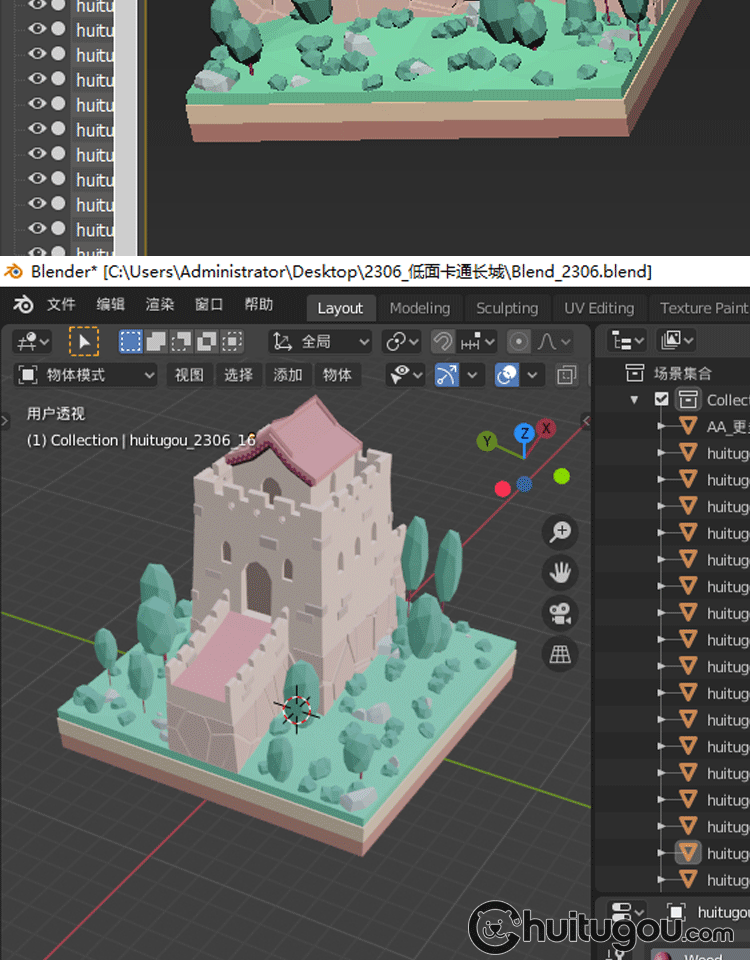Click the 视图 button in viewport header
The width and height of the screenshot is (750, 960).
(189, 375)
